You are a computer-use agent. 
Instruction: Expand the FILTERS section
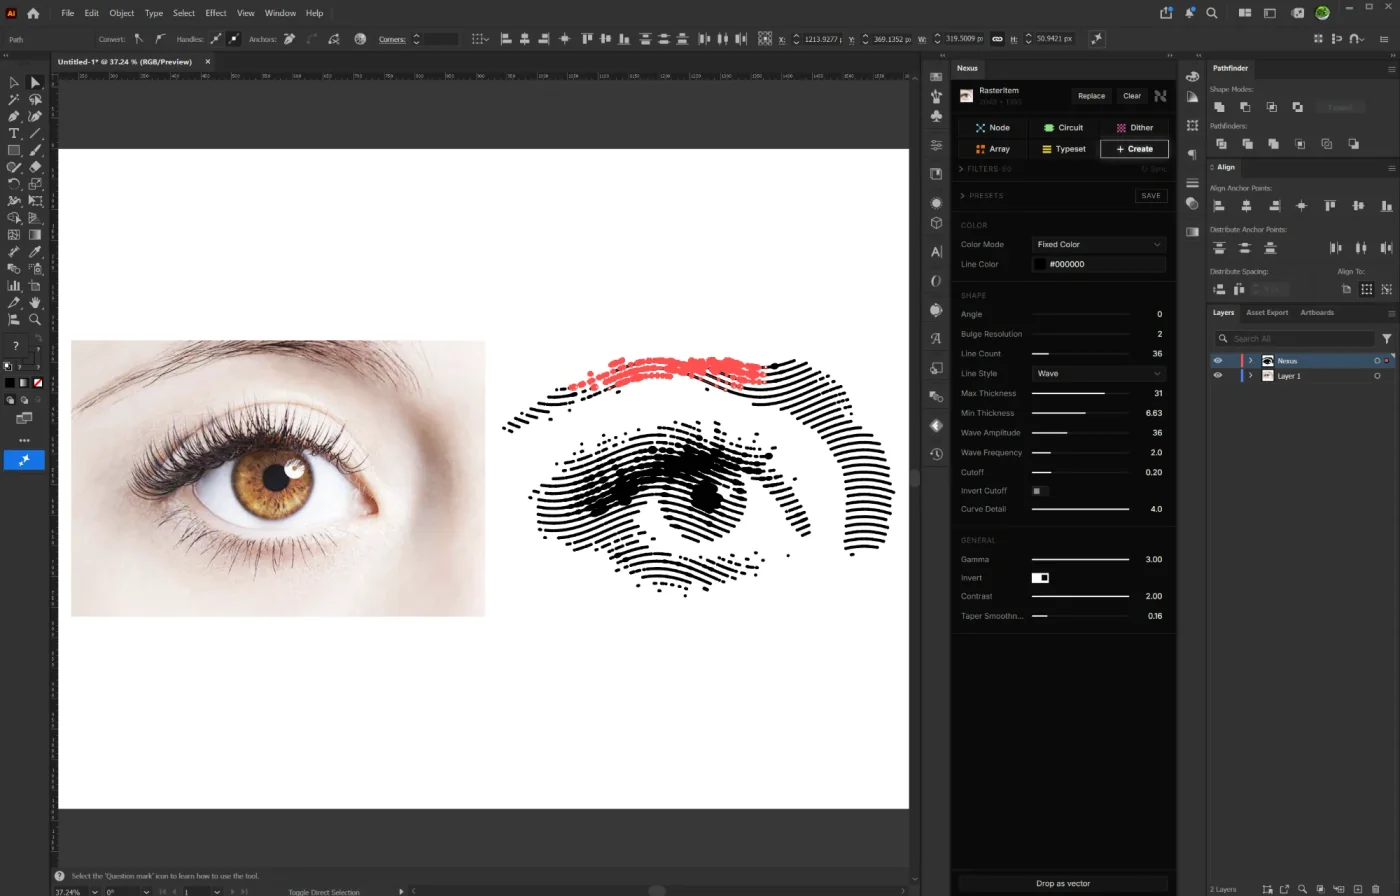[x=986, y=169]
